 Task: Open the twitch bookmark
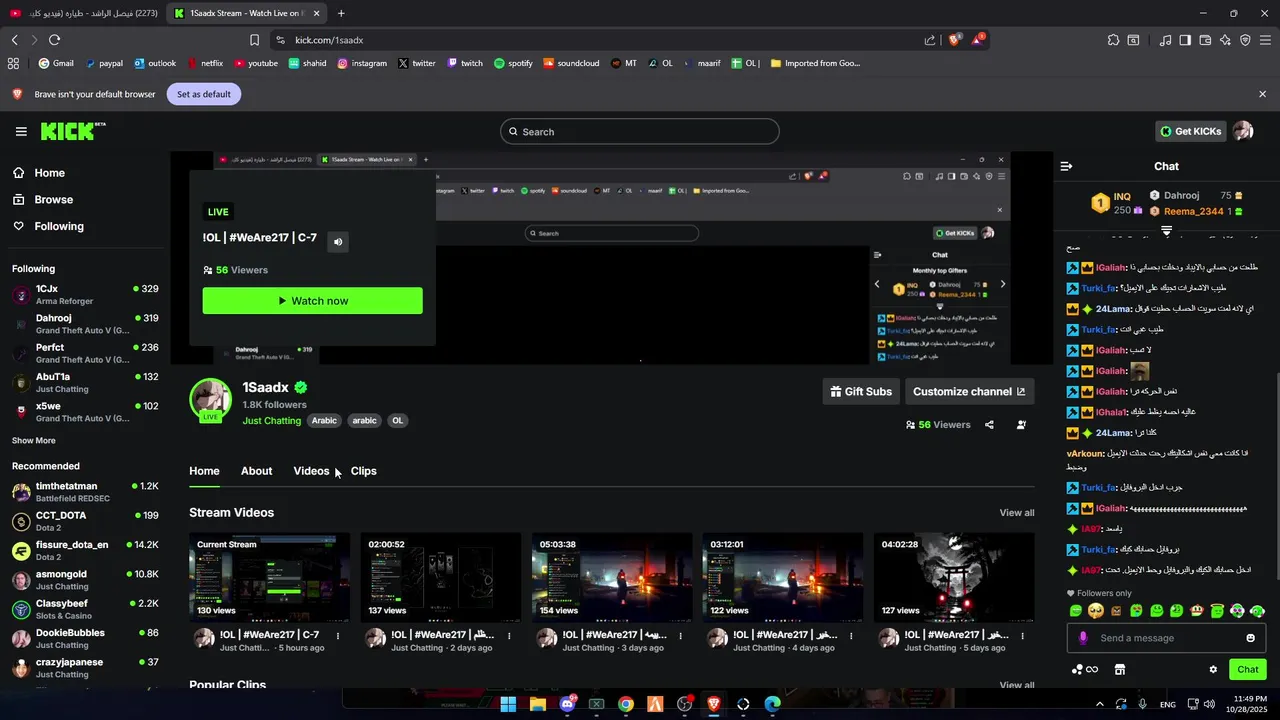(x=465, y=63)
